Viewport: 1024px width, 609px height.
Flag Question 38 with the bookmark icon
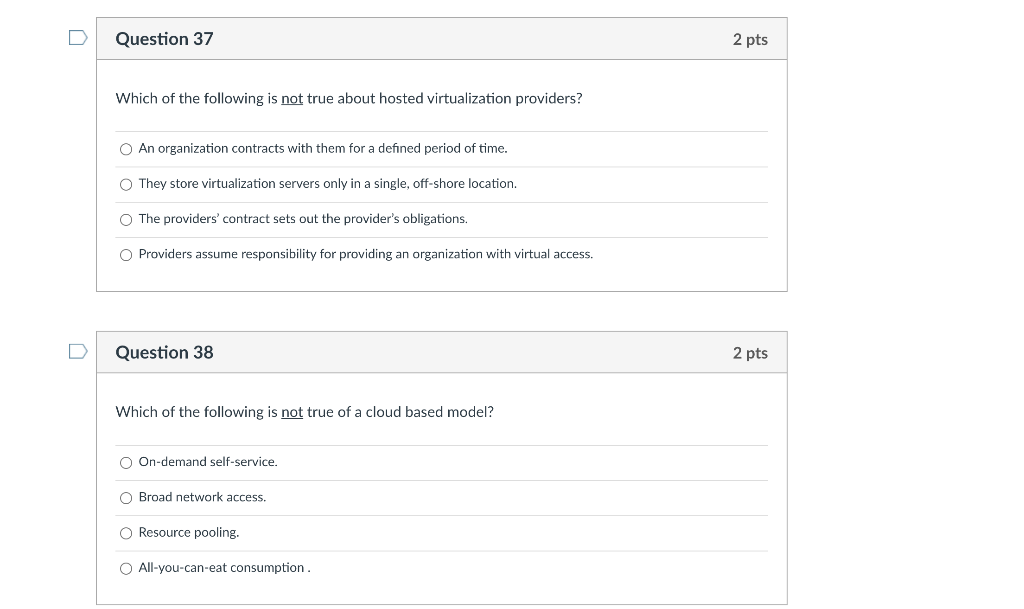tap(77, 352)
